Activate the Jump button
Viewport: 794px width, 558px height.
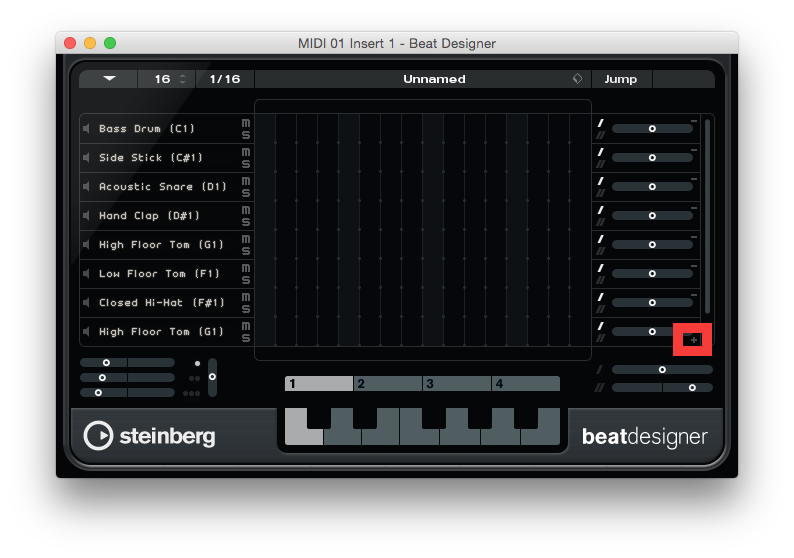(x=621, y=79)
